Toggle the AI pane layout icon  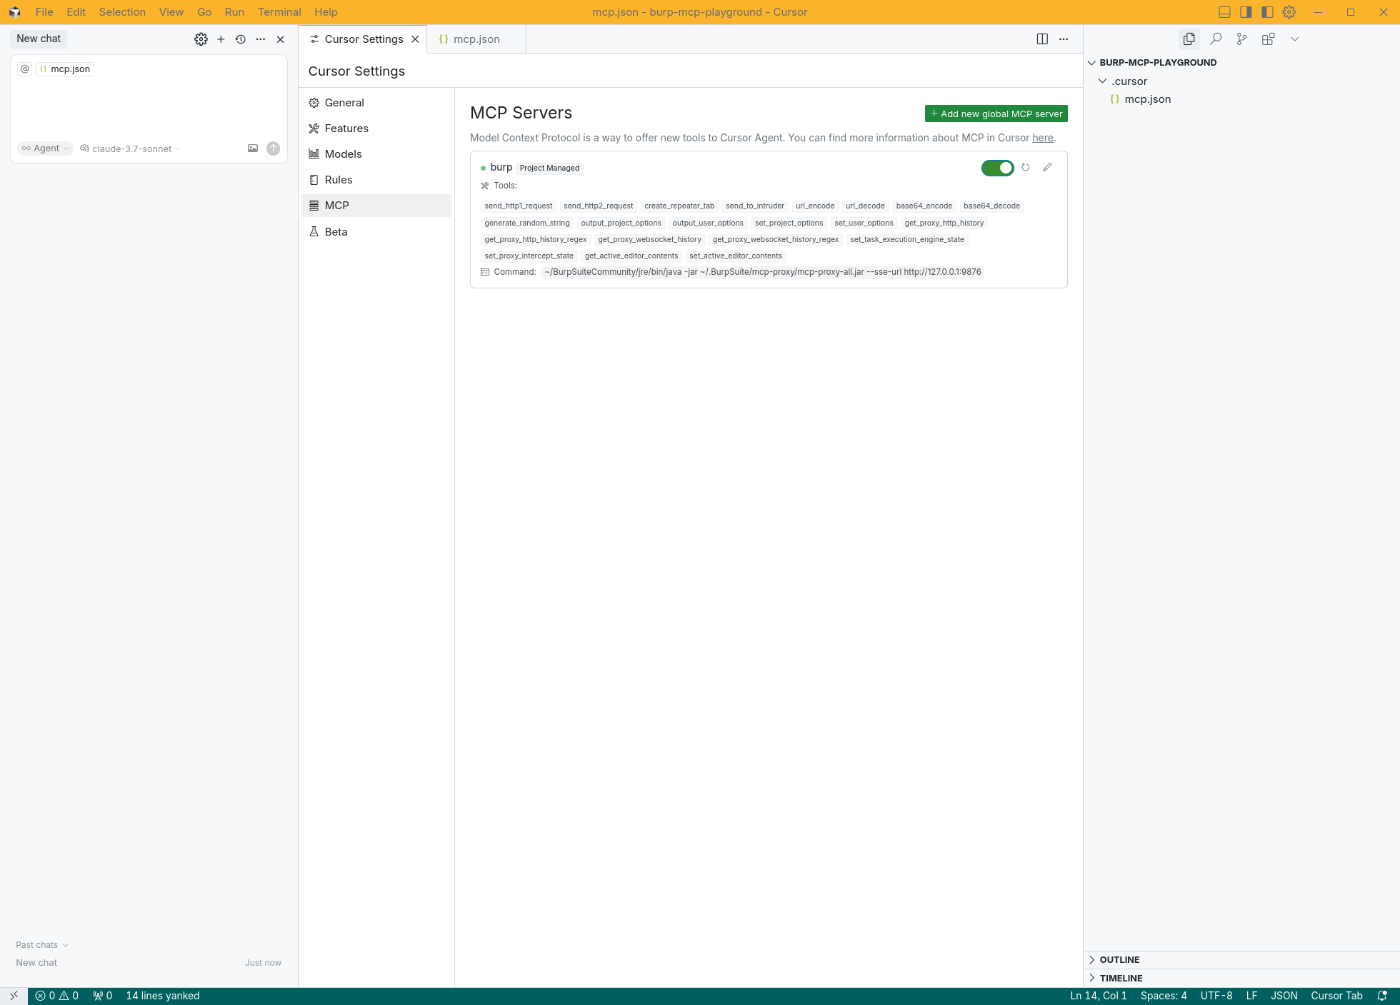[x=1246, y=12]
